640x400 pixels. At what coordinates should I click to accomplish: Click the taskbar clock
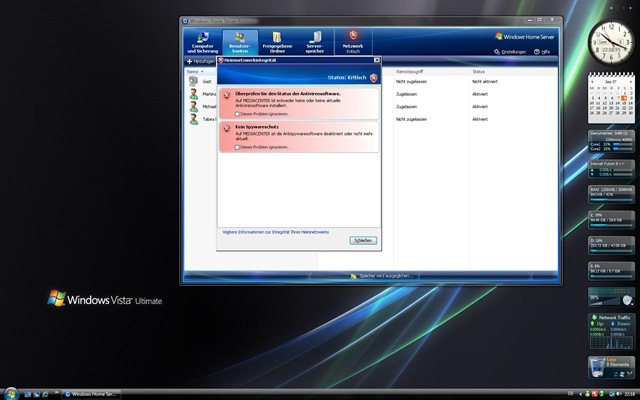(x=630, y=394)
